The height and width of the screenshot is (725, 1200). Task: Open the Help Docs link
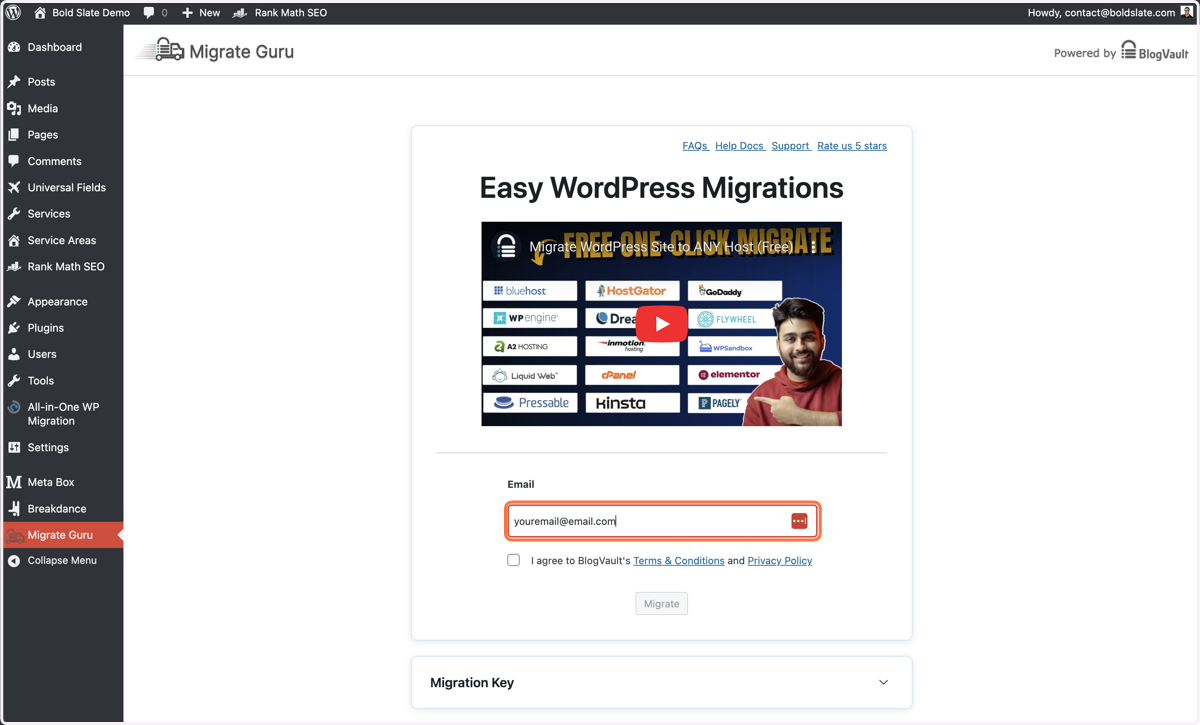(x=740, y=146)
